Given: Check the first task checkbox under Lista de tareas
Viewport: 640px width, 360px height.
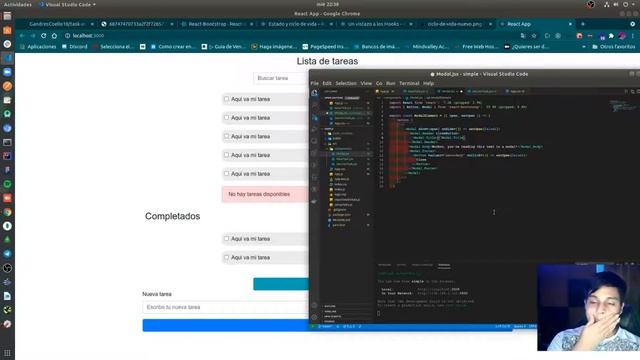Looking at the screenshot, I should click(x=227, y=99).
